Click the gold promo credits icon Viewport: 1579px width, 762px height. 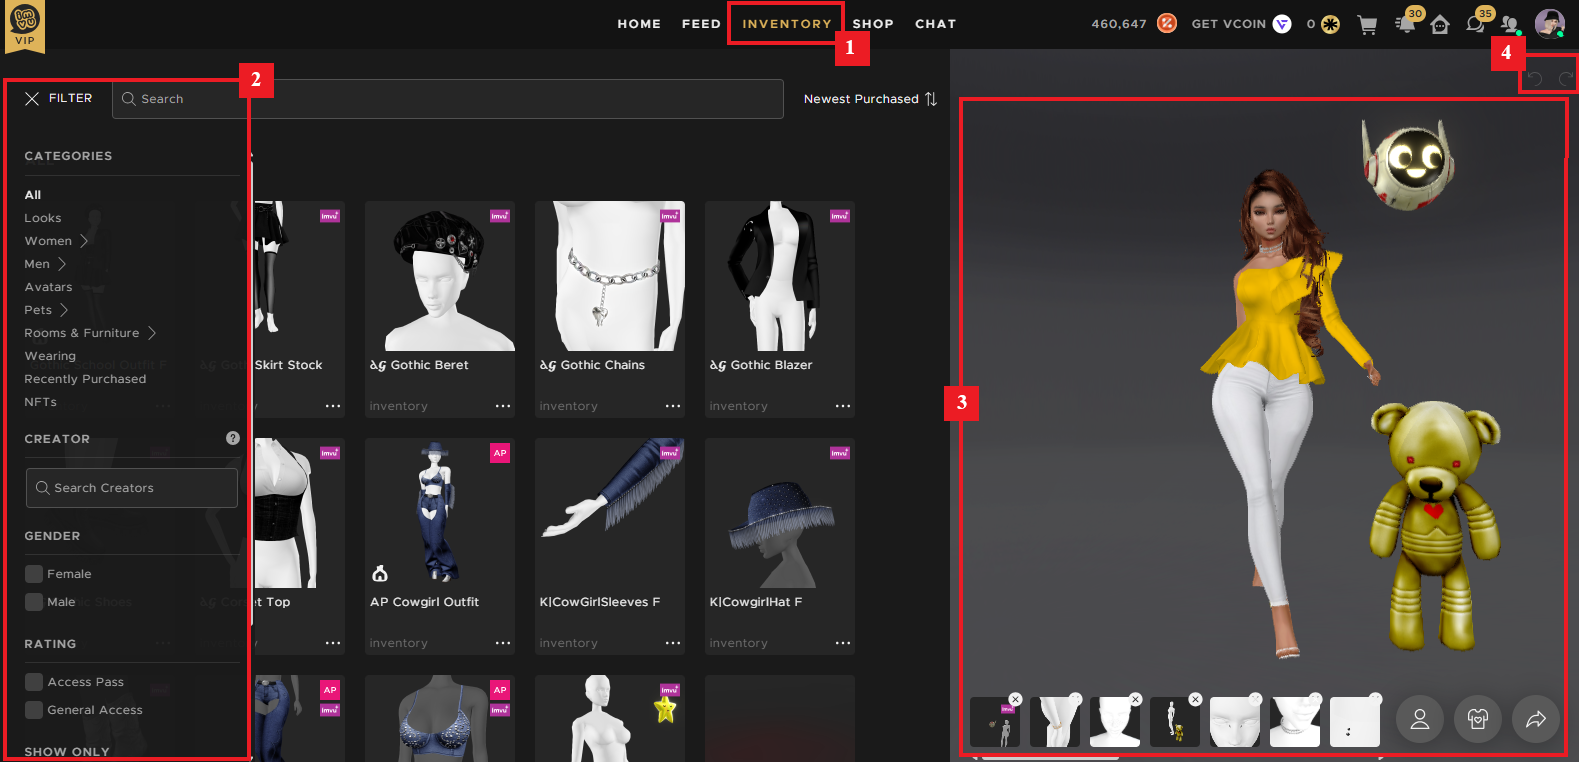(x=1330, y=24)
